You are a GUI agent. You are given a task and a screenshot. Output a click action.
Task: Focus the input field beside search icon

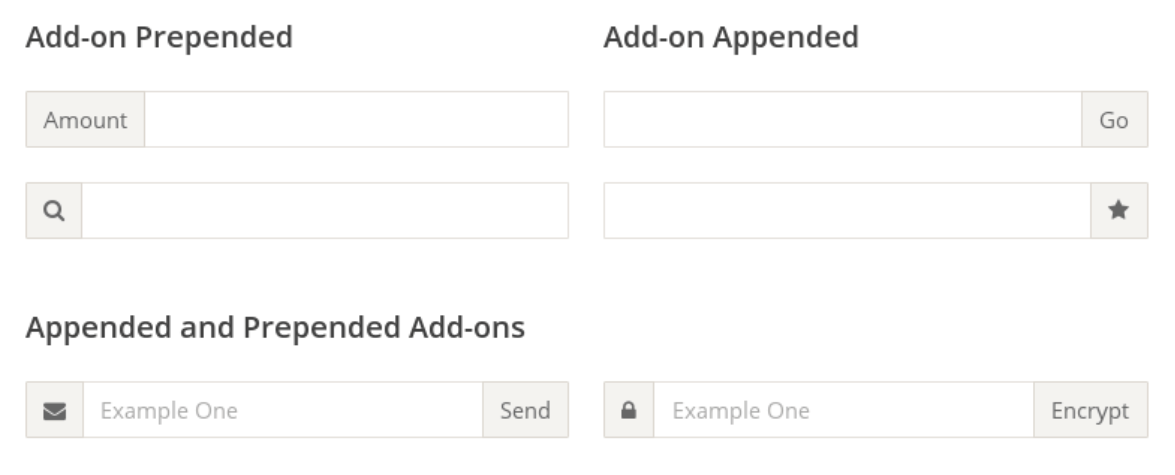(x=324, y=211)
